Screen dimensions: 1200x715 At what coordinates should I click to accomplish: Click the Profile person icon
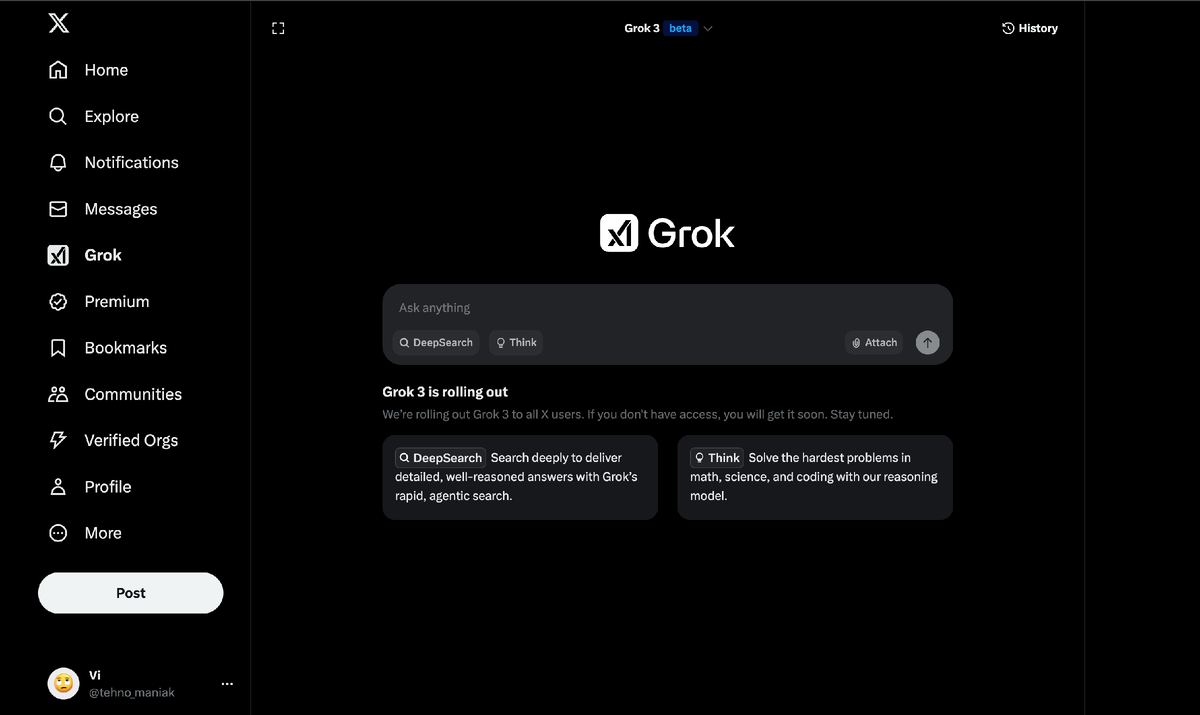58,487
